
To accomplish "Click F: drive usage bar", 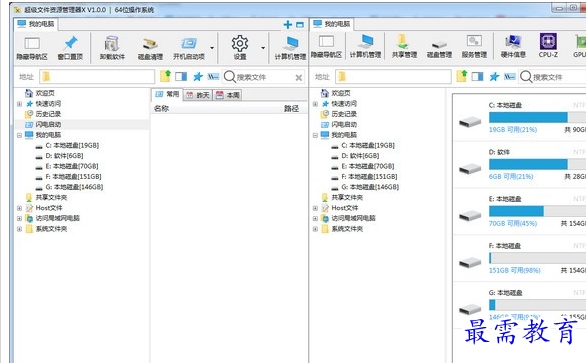I will click(537, 258).
